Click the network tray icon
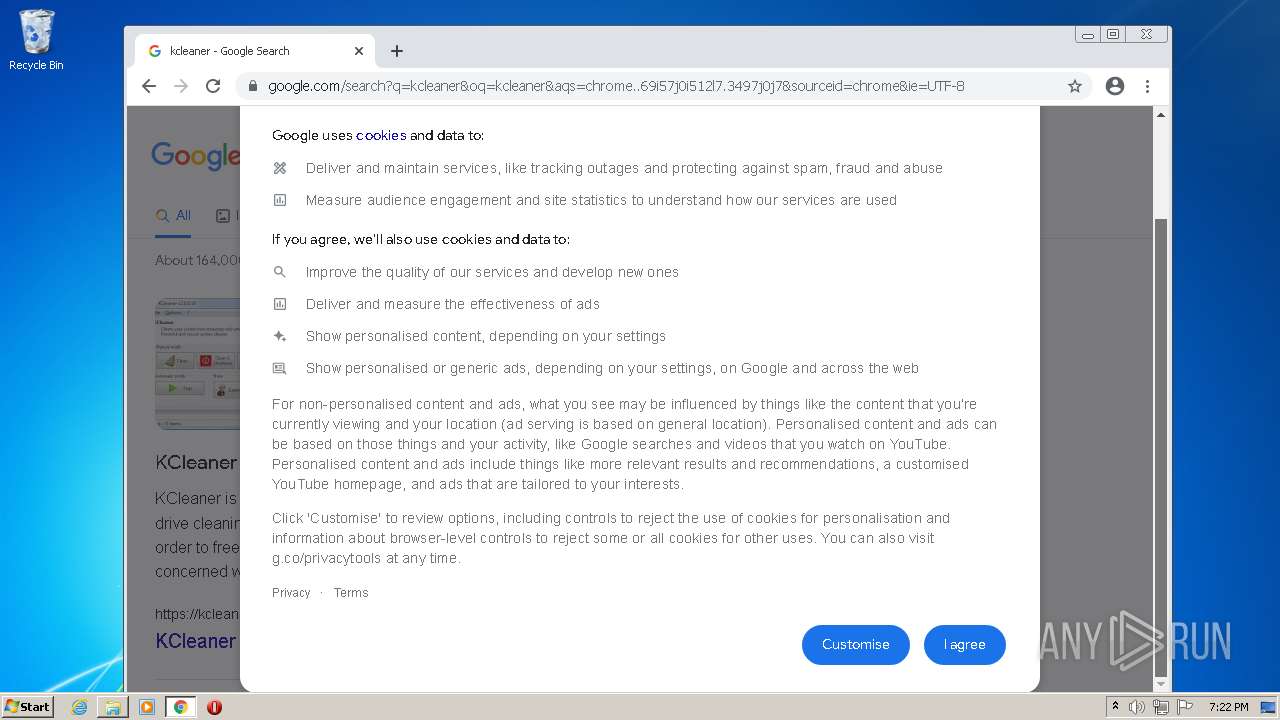 [x=1161, y=707]
